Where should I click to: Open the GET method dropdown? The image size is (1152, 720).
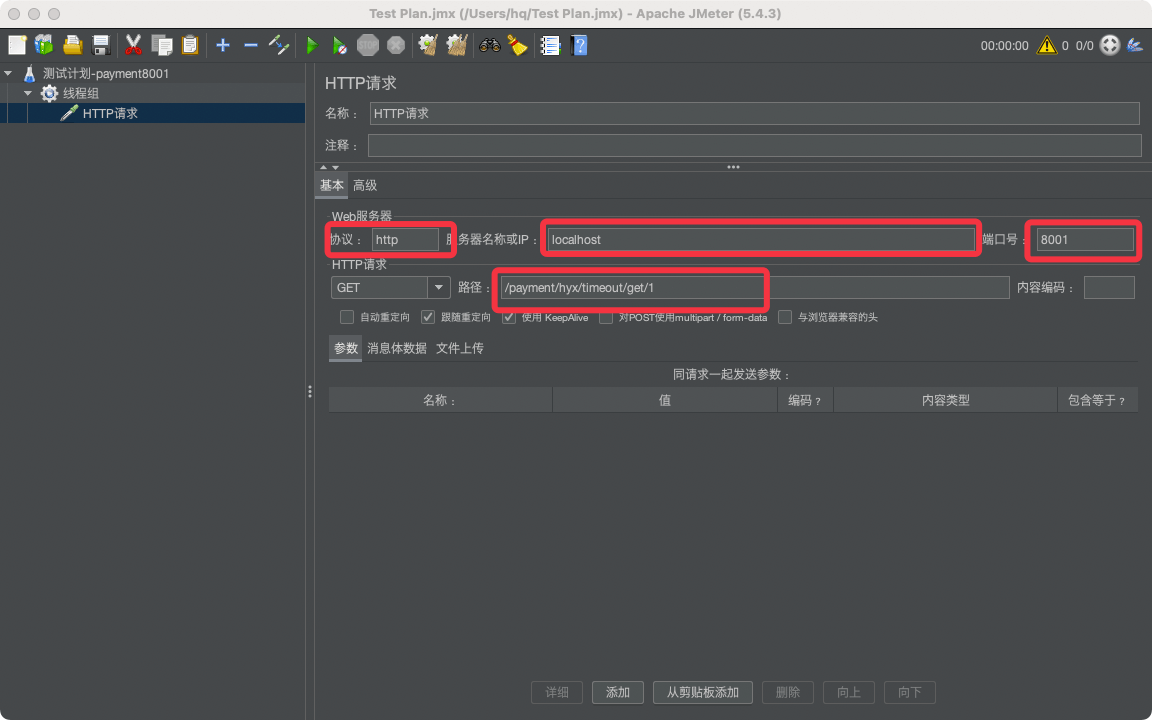tap(439, 287)
